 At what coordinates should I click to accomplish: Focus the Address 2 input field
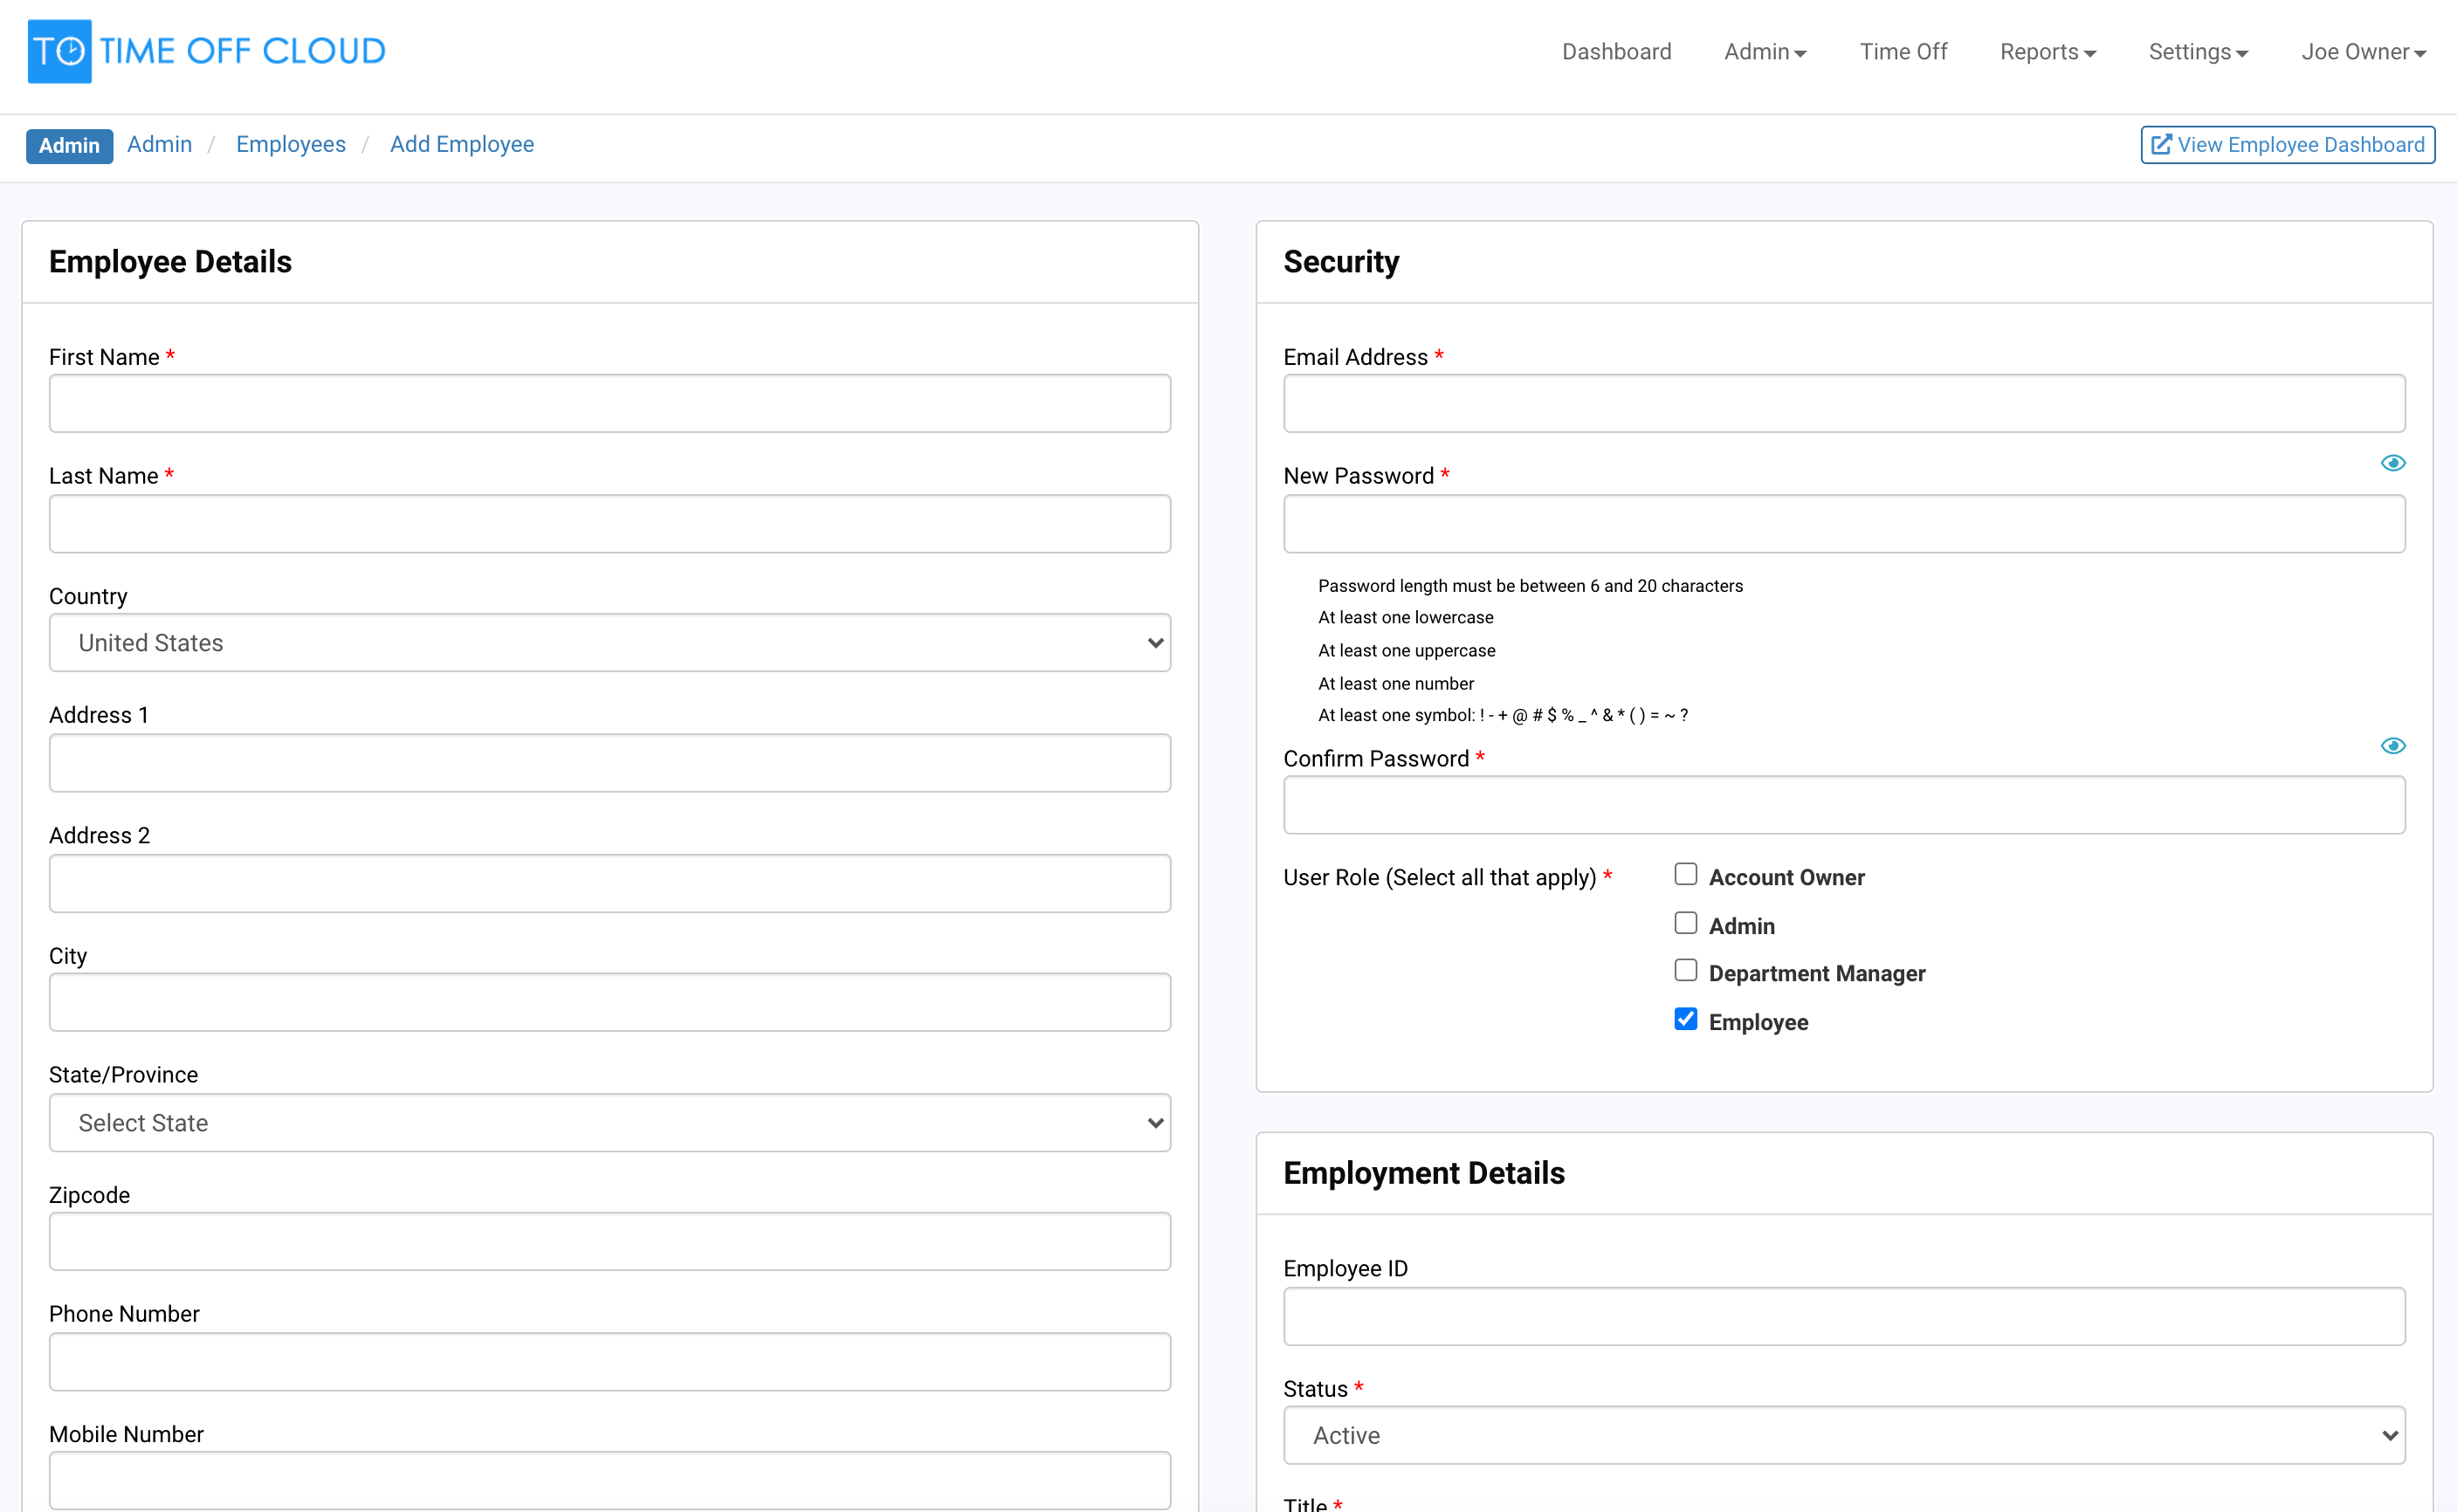point(610,883)
